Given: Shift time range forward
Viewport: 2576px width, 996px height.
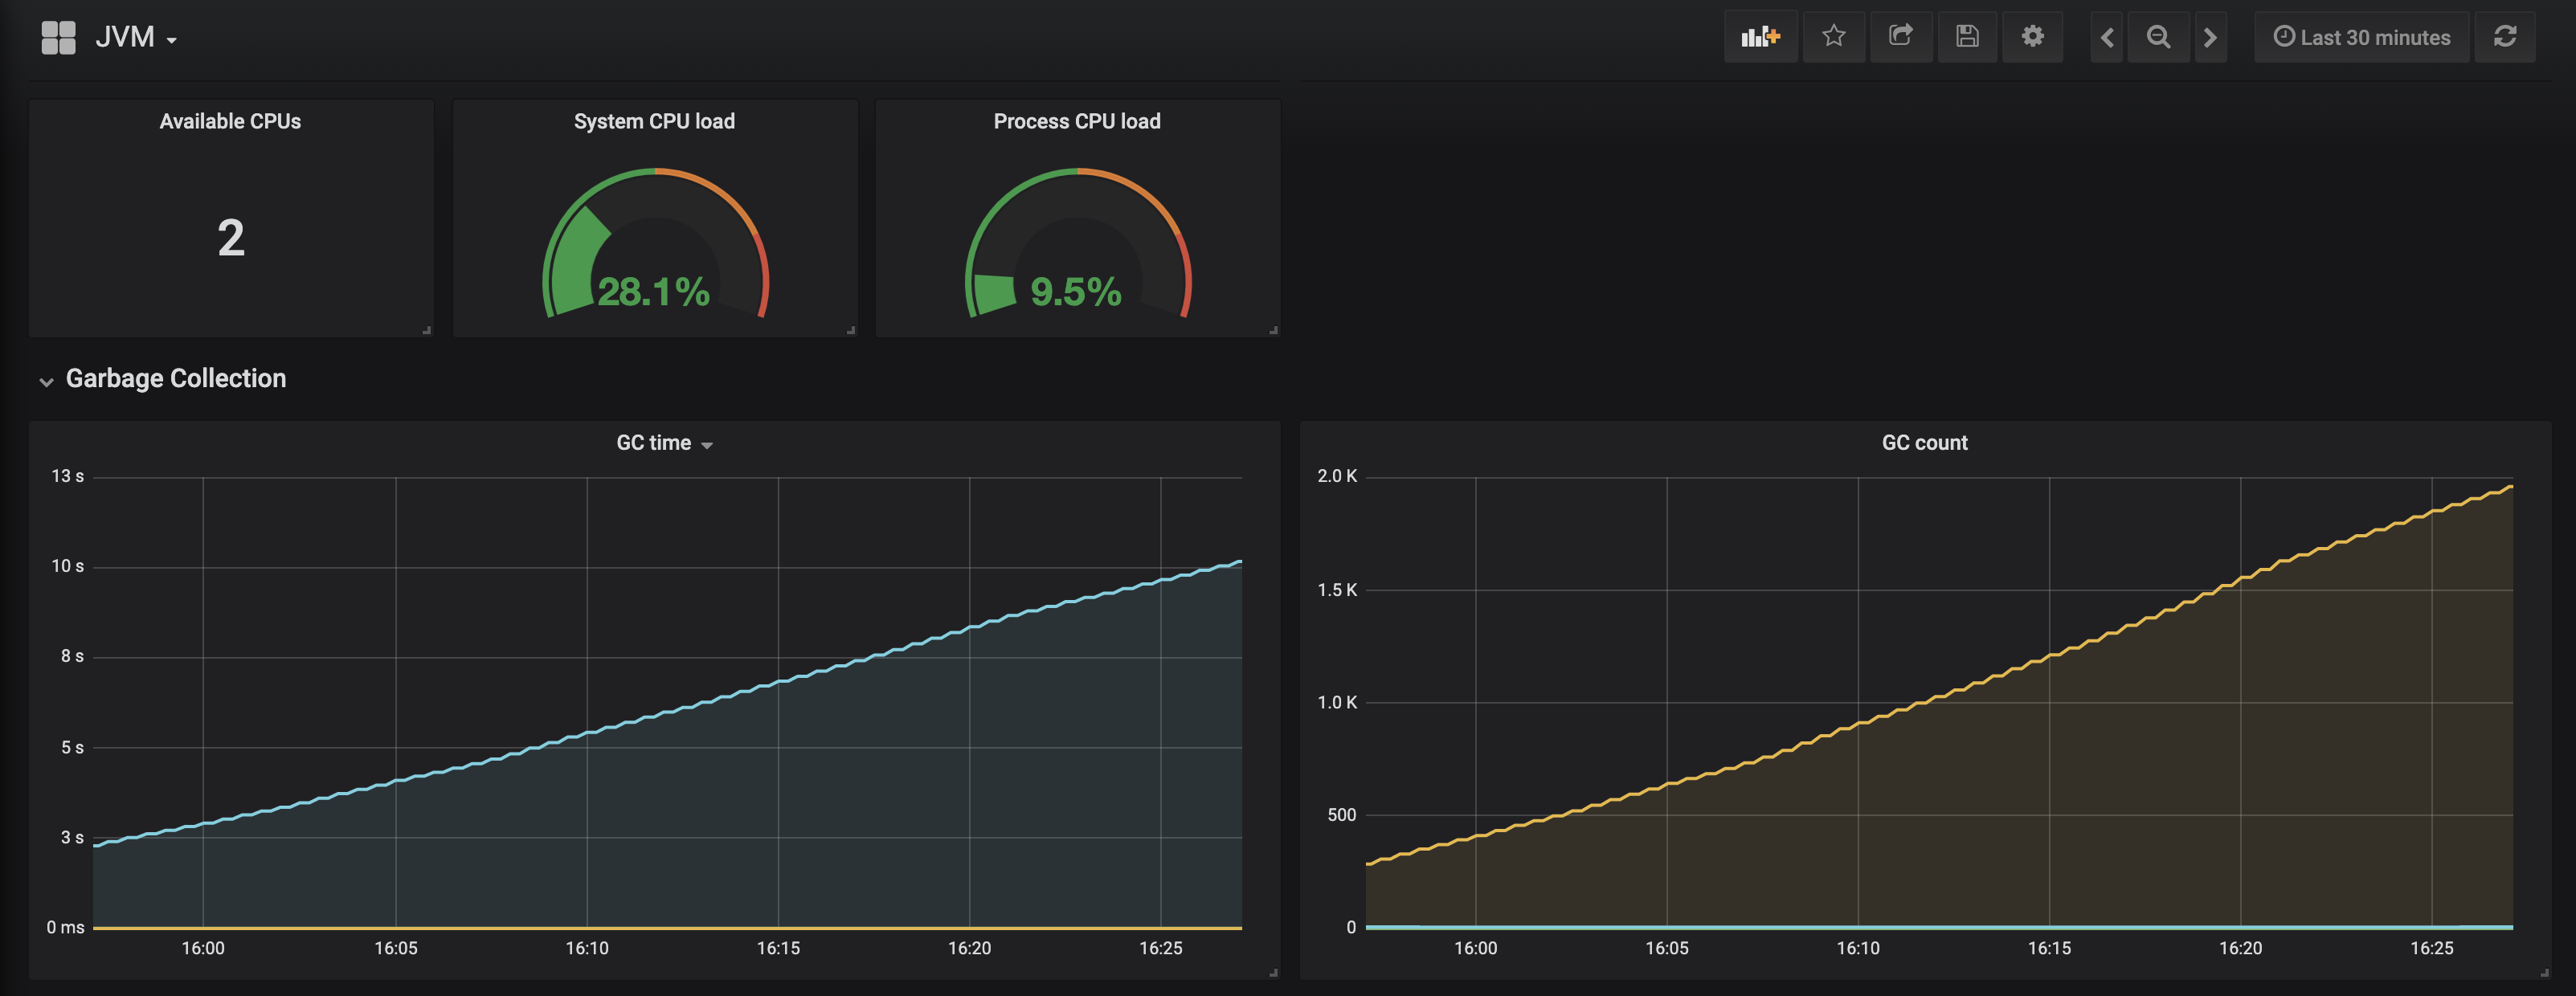Looking at the screenshot, I should 2210,37.
